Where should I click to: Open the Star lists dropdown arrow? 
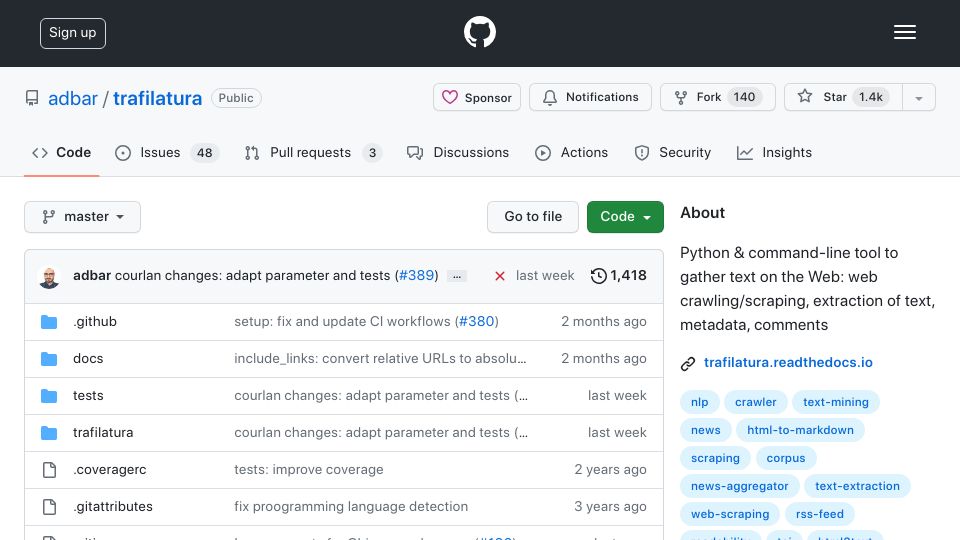point(918,97)
